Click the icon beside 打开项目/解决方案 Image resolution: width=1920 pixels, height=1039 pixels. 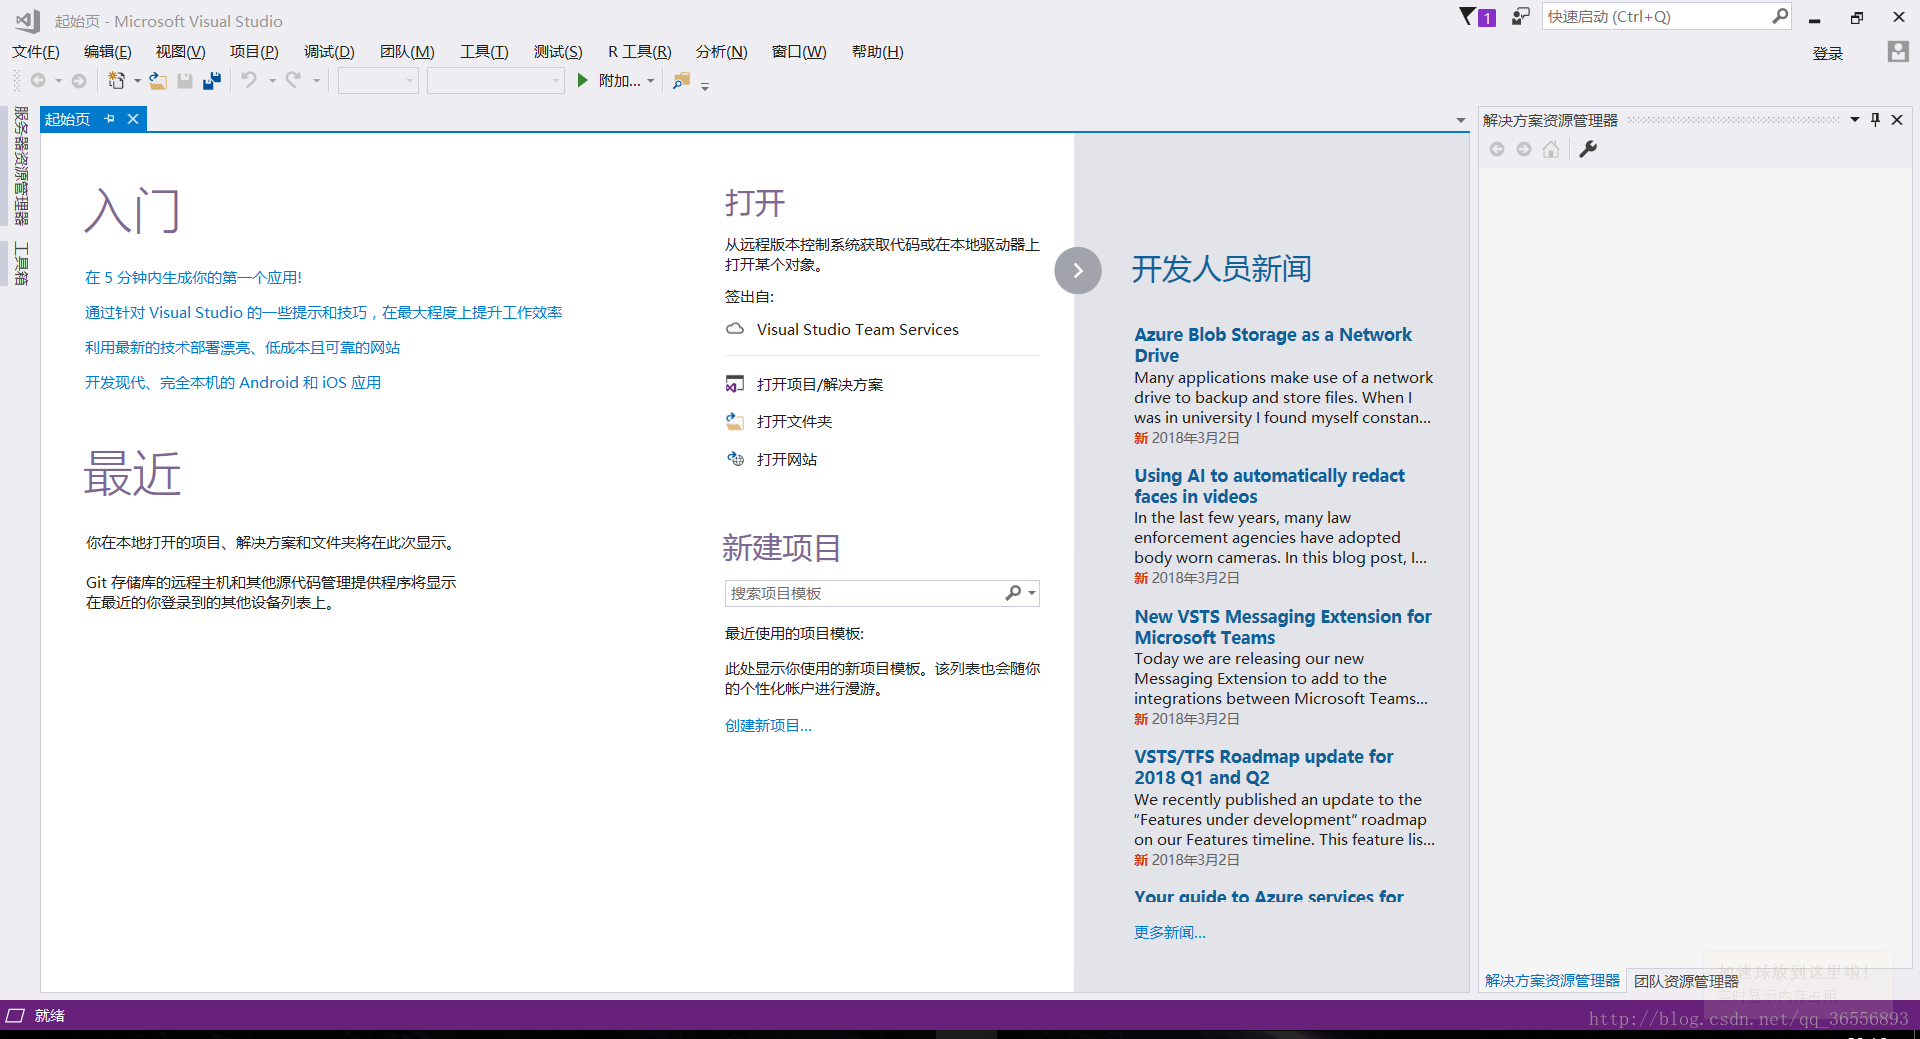(735, 384)
